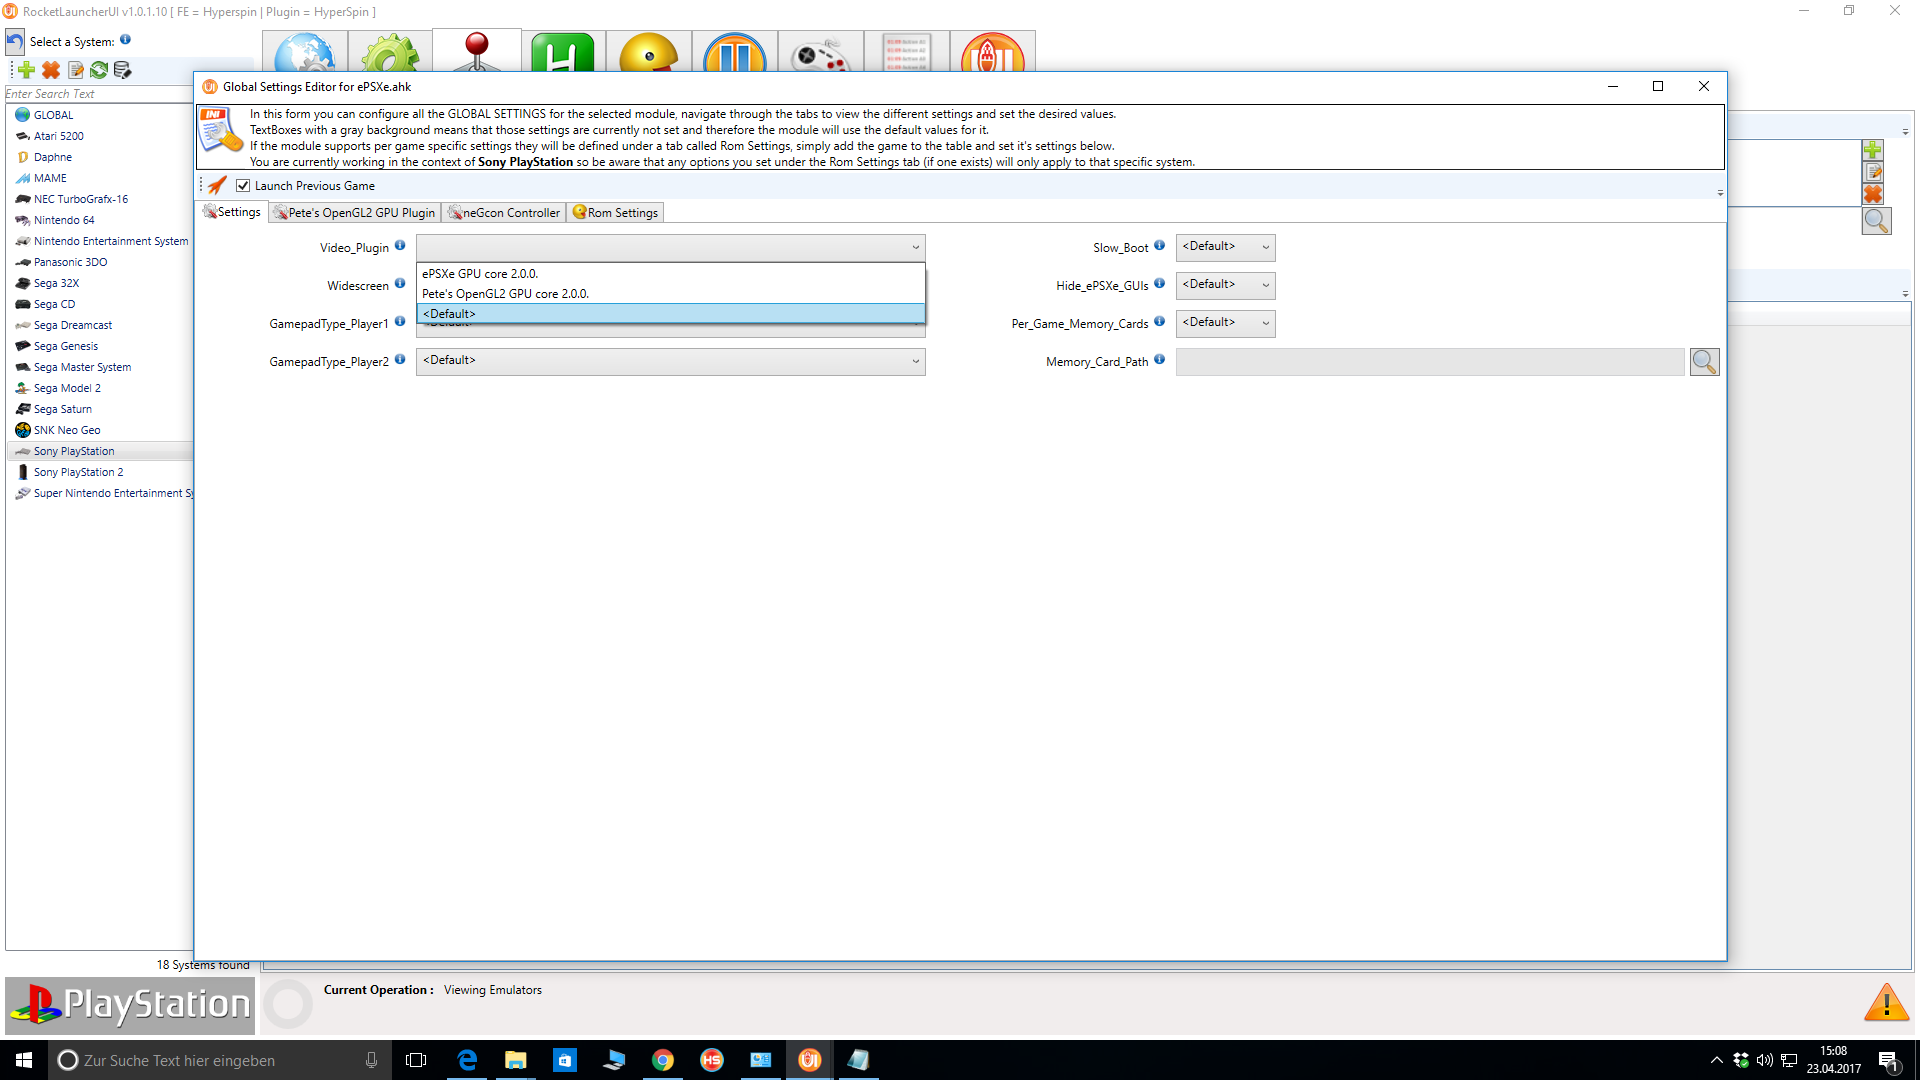Click the top overflow arrow in right panel

(x=1905, y=132)
